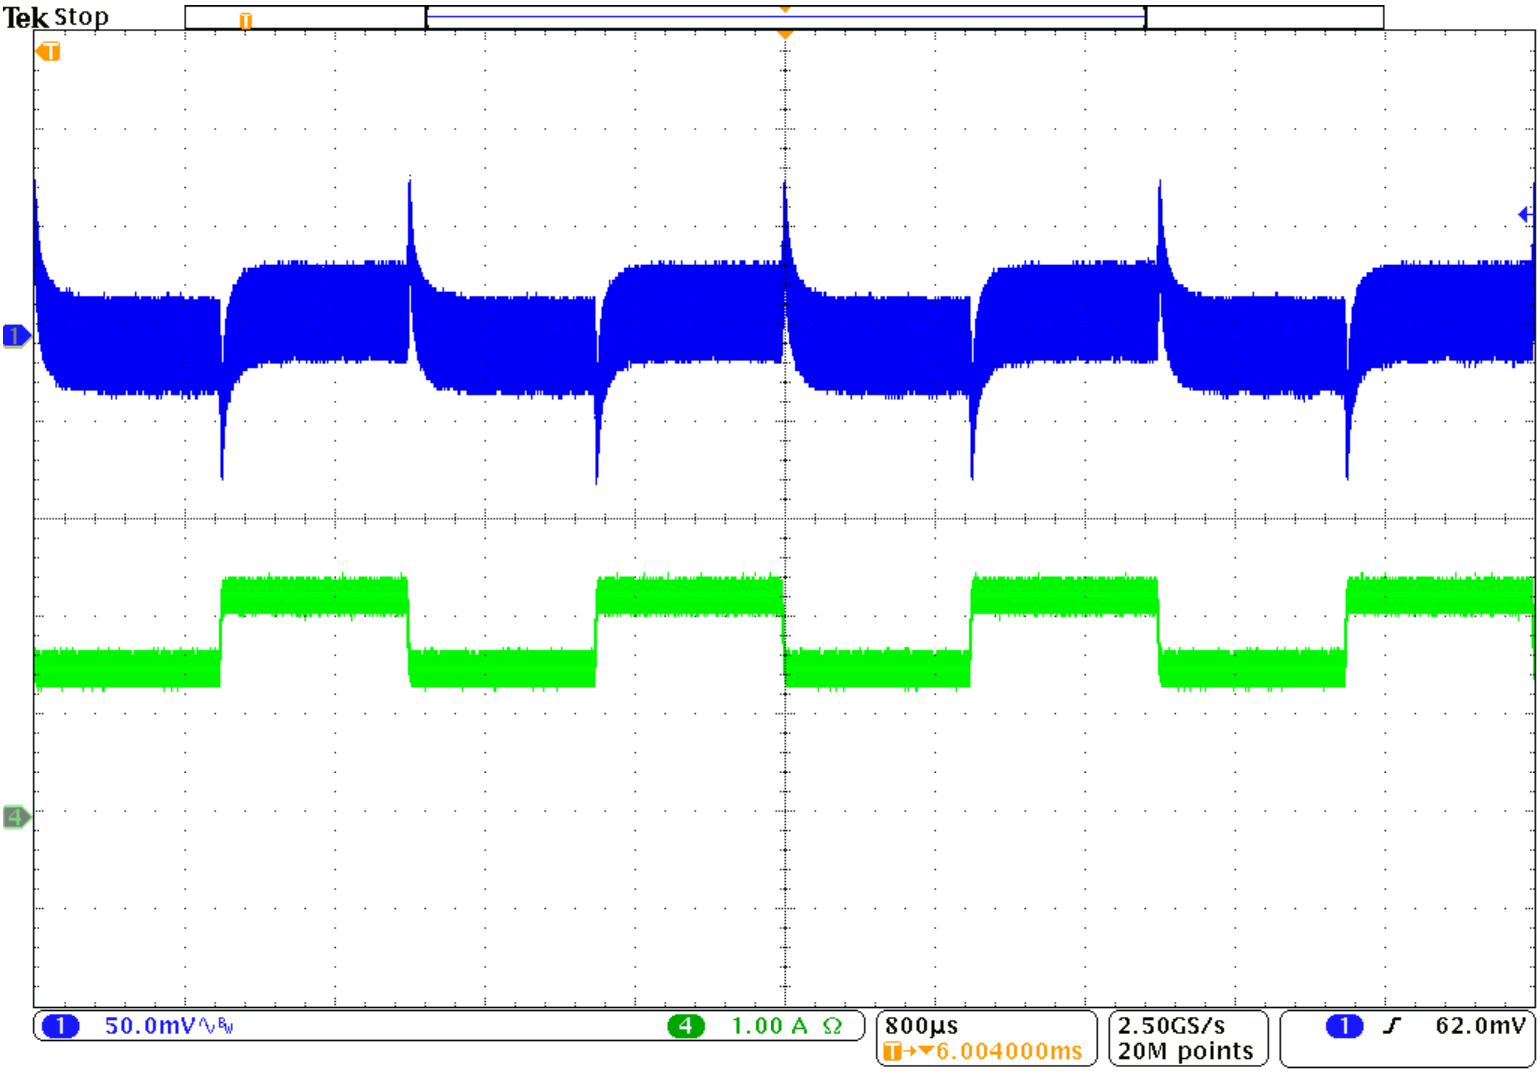
Task: Click the 6.004000ms trigger delay readout
Action: coord(1009,1051)
